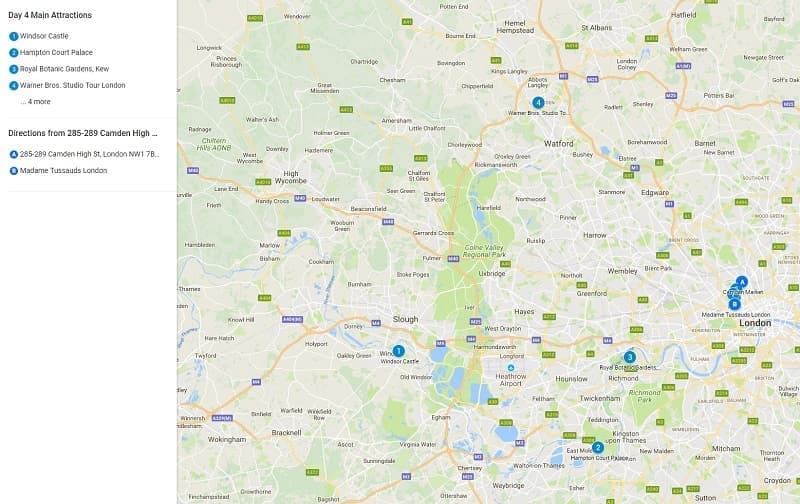Open Day 4 Main Attractions layer heading
Image resolution: width=800 pixels, height=504 pixels.
coord(50,15)
